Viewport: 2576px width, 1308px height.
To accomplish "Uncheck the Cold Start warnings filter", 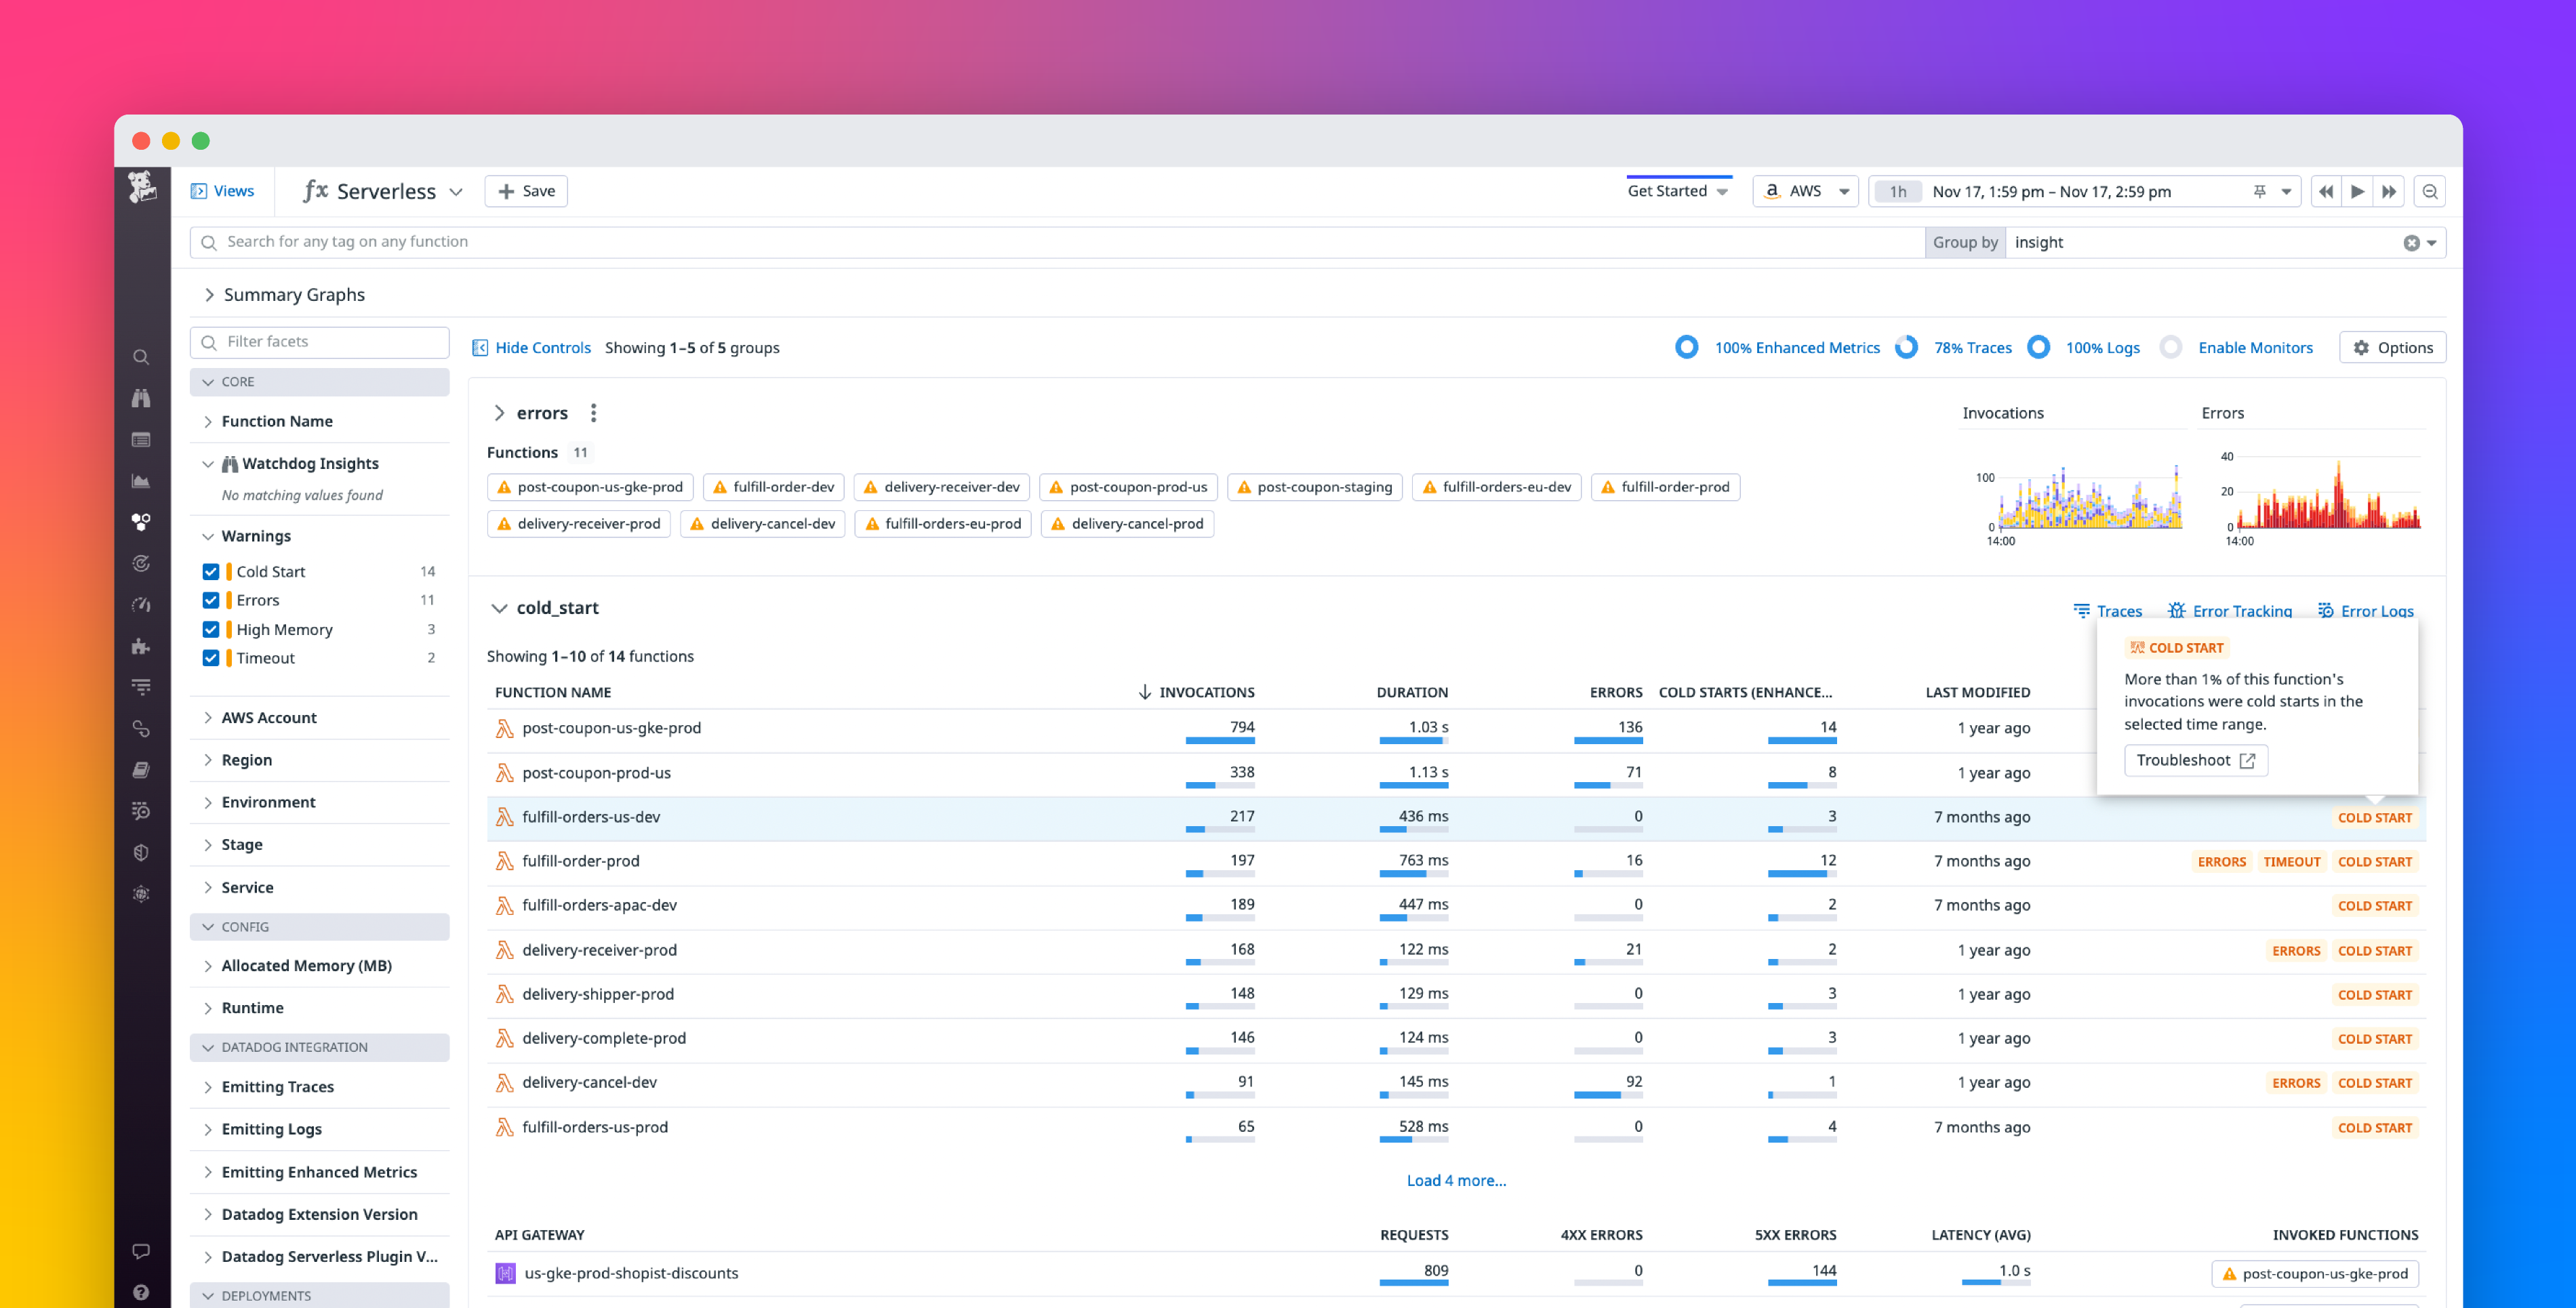I will coord(211,571).
